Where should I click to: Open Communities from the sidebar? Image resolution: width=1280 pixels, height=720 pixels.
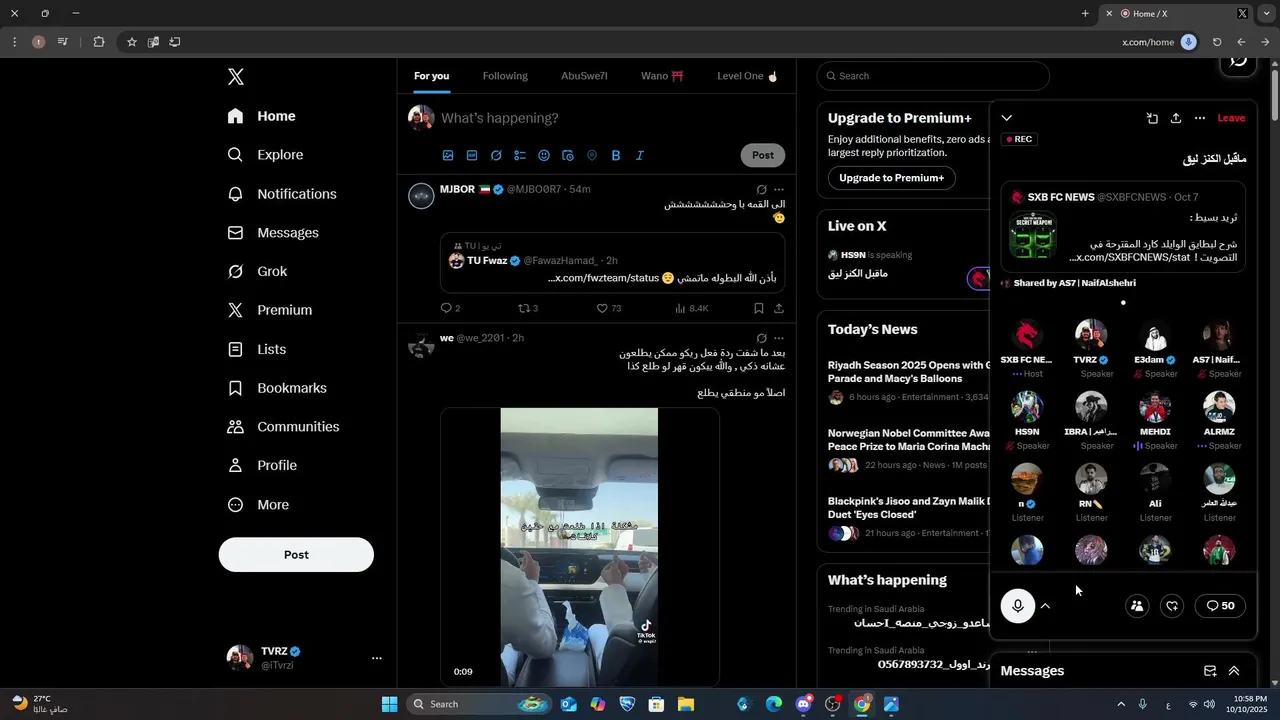[x=283, y=427]
